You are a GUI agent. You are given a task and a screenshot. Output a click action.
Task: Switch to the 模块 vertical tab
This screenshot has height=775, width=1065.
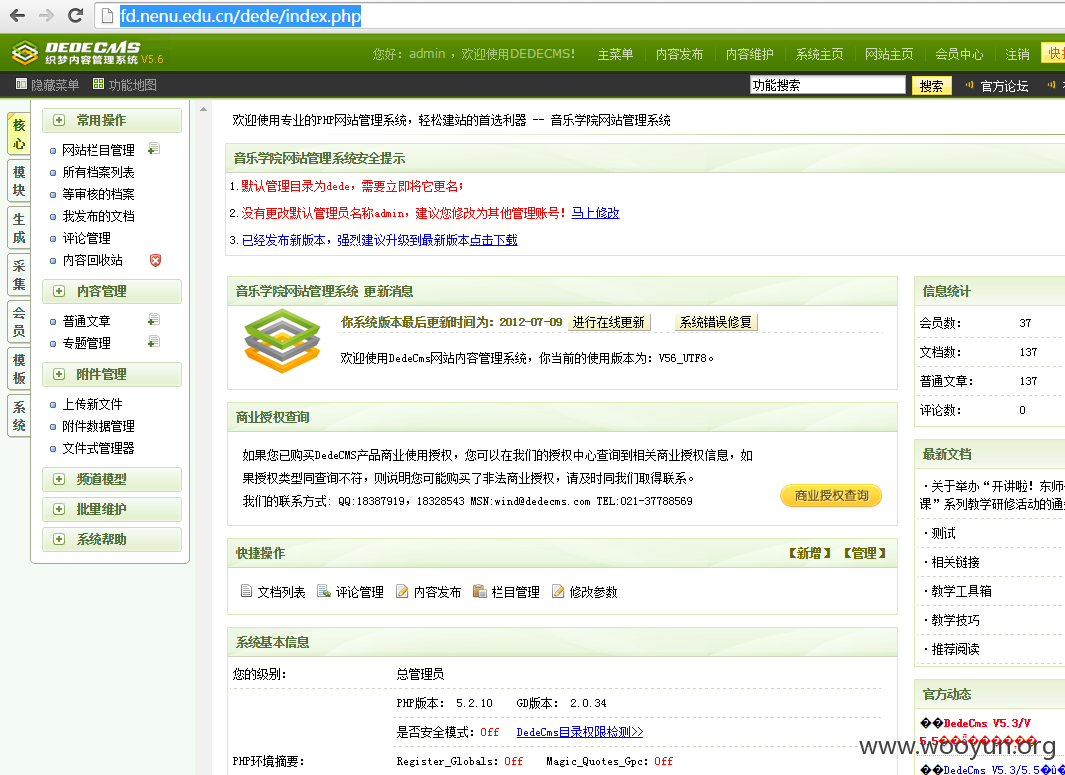click(x=19, y=181)
